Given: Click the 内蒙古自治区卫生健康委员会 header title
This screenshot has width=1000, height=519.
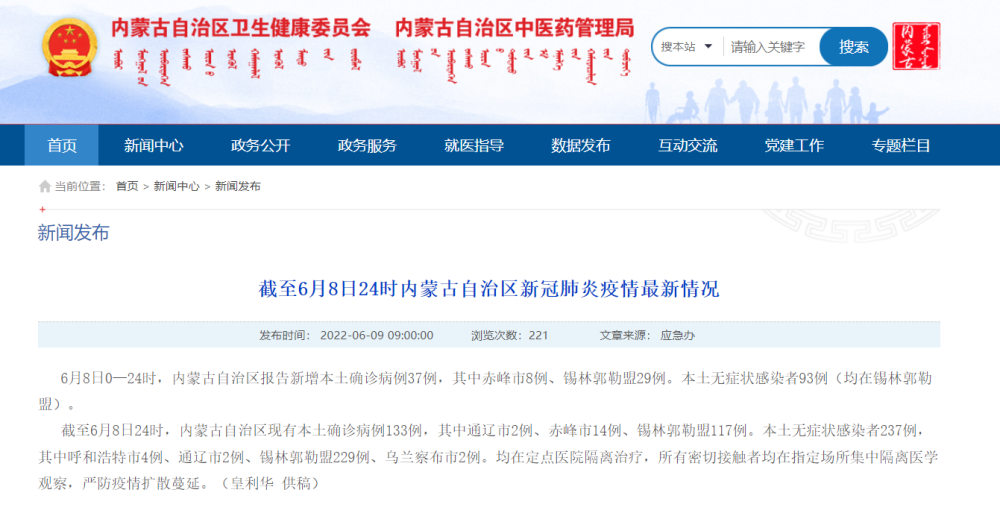Looking at the screenshot, I should [x=240, y=28].
